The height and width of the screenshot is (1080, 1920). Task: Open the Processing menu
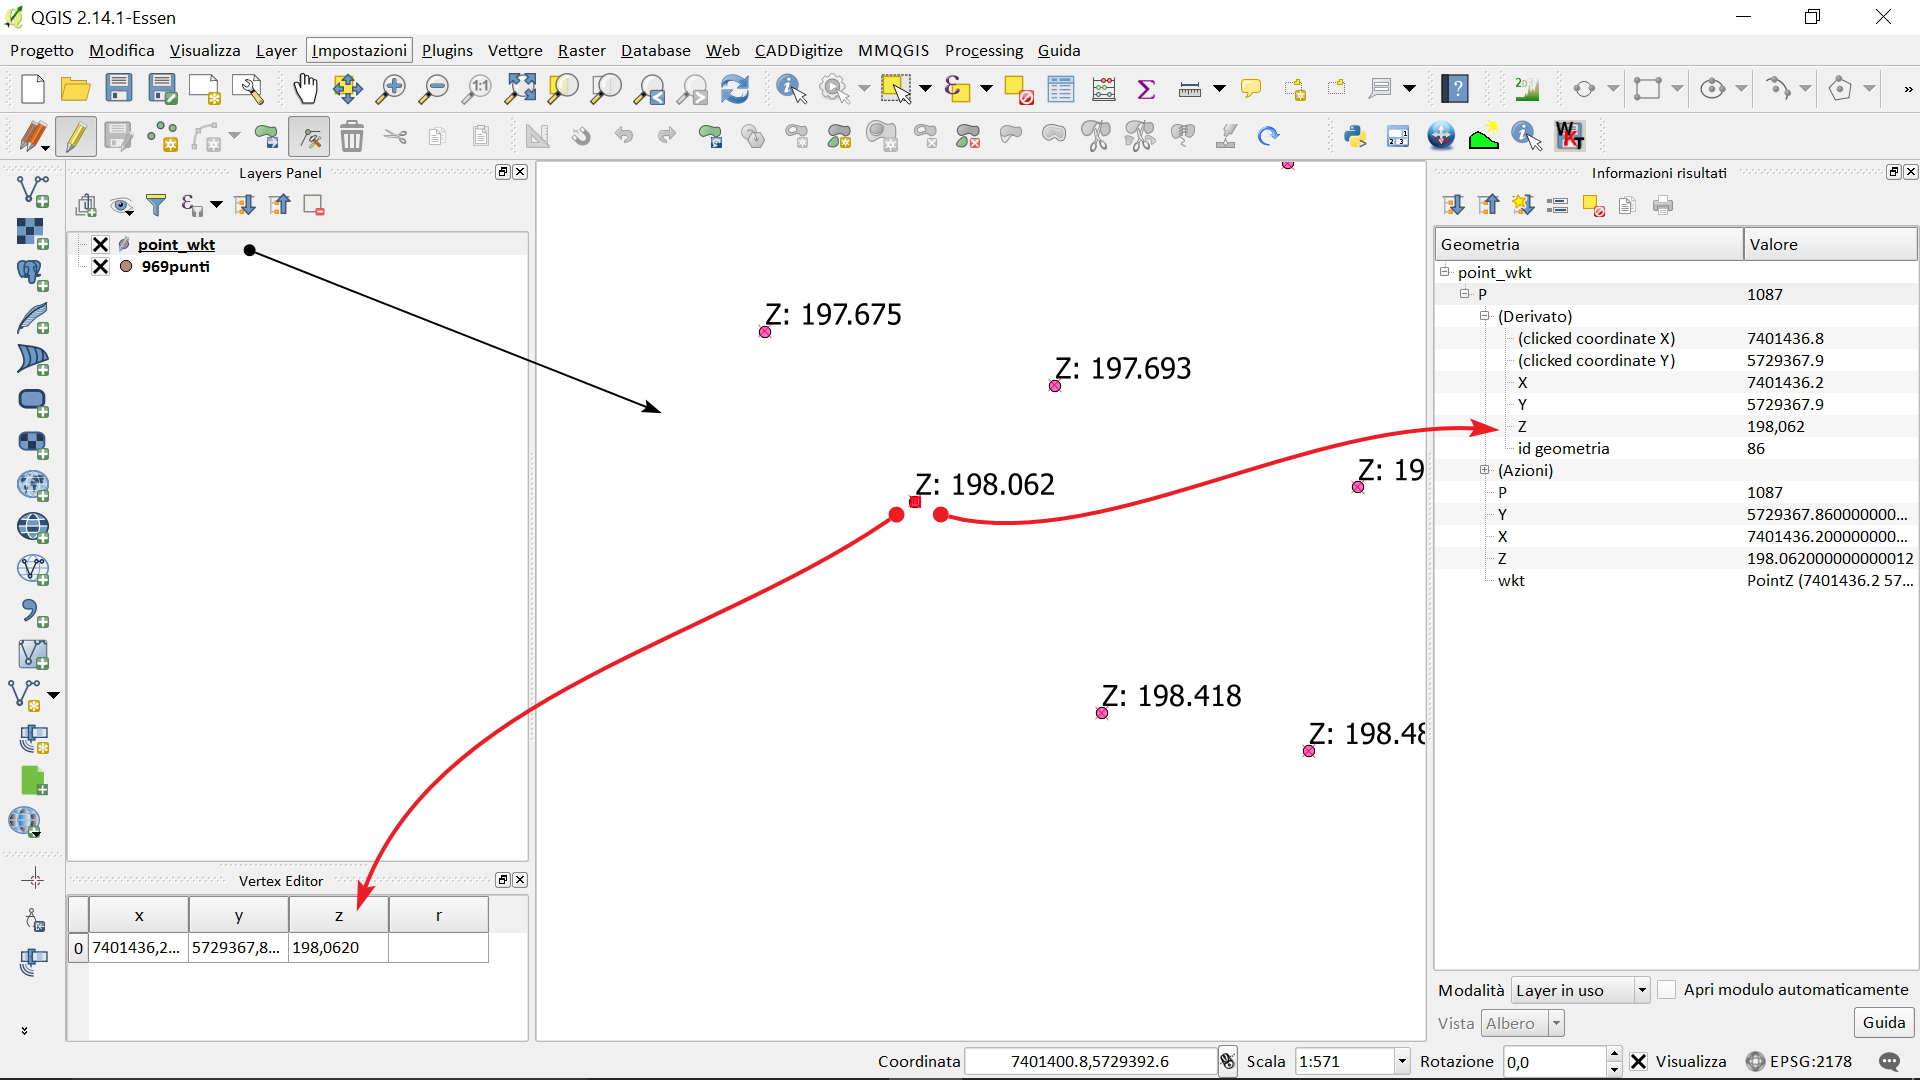click(983, 50)
